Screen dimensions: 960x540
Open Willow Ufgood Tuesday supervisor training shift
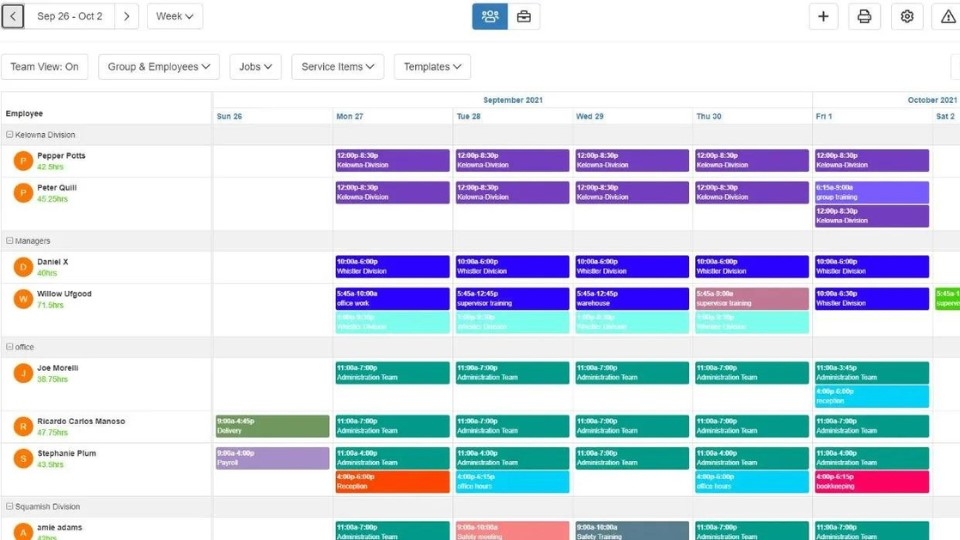(x=512, y=298)
